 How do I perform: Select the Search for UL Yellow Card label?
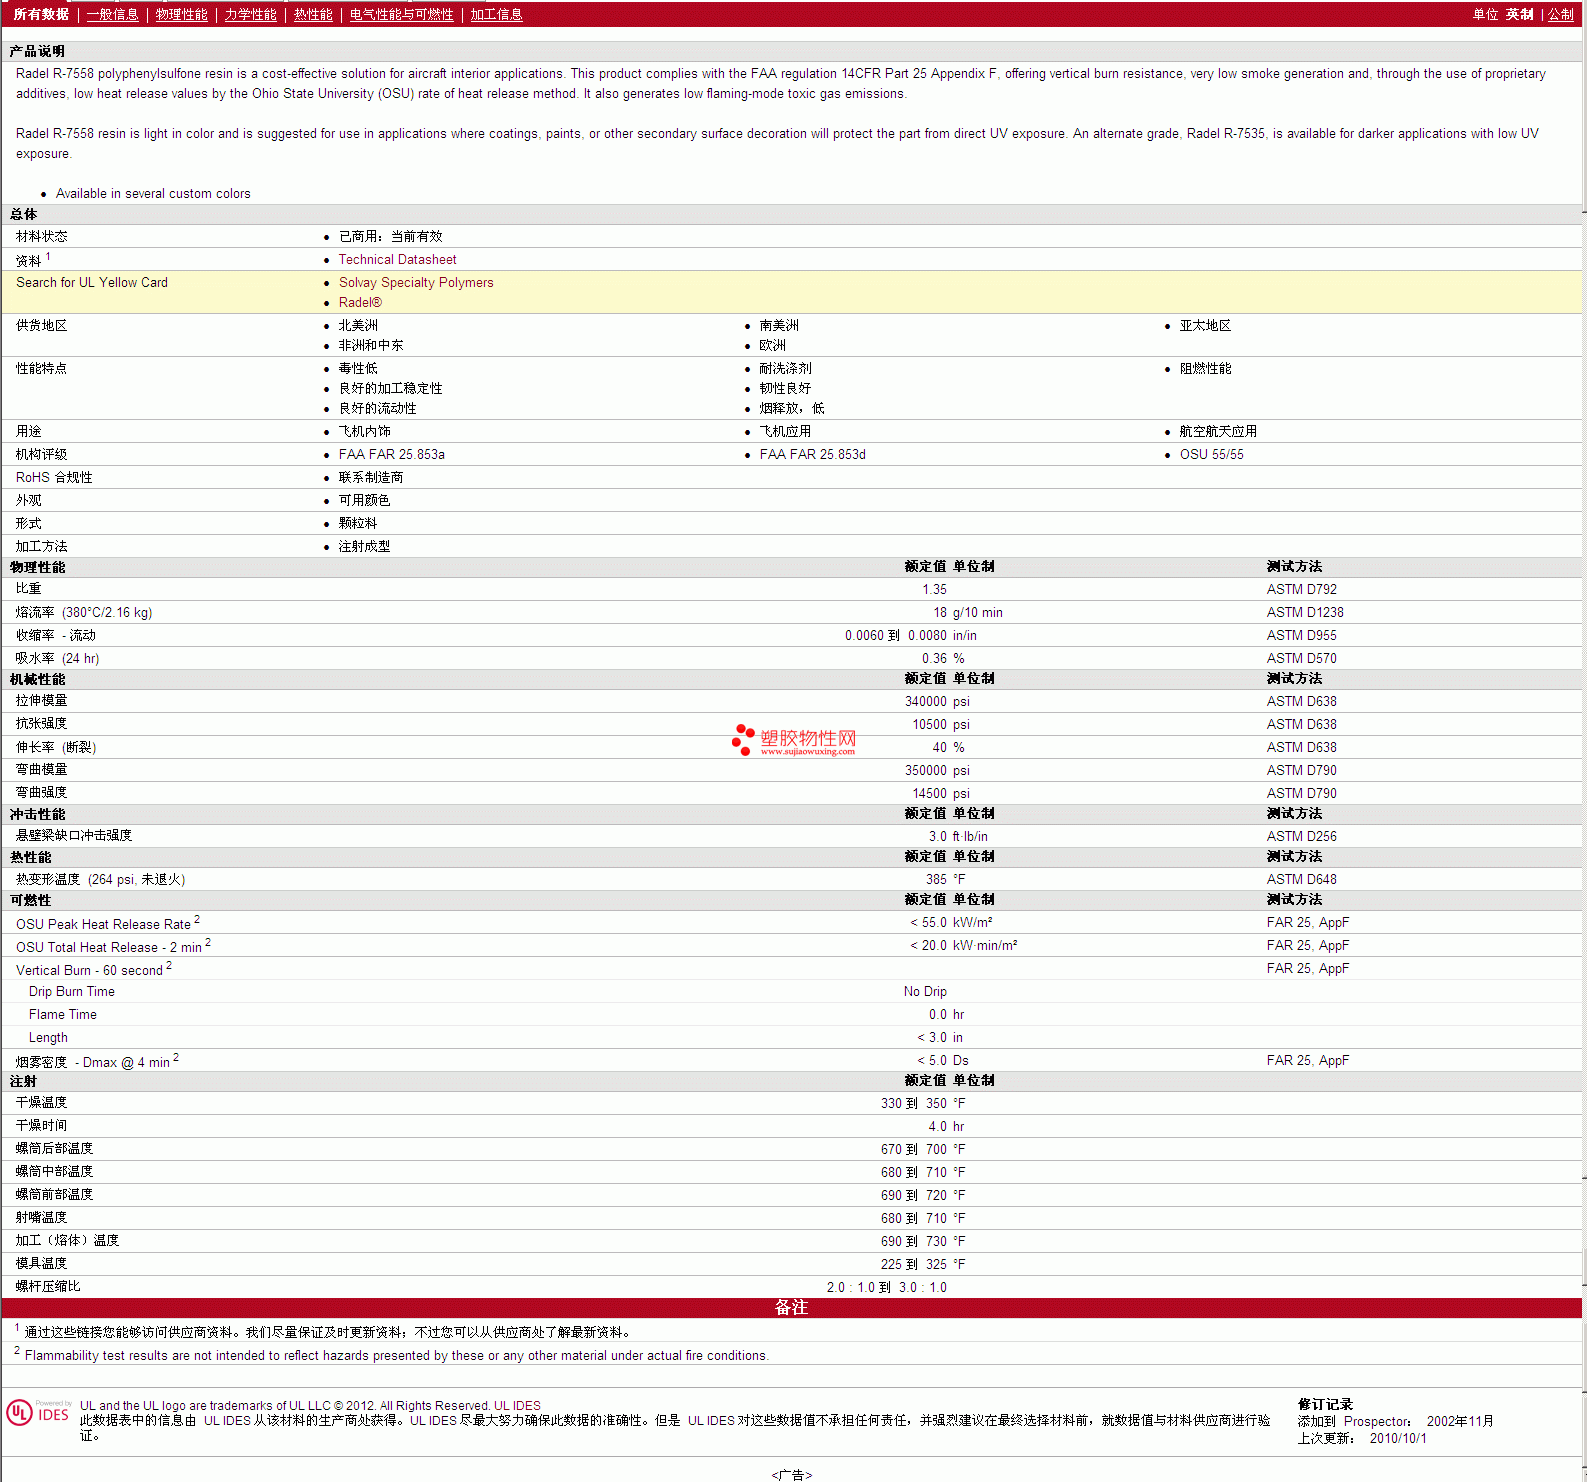click(x=92, y=282)
